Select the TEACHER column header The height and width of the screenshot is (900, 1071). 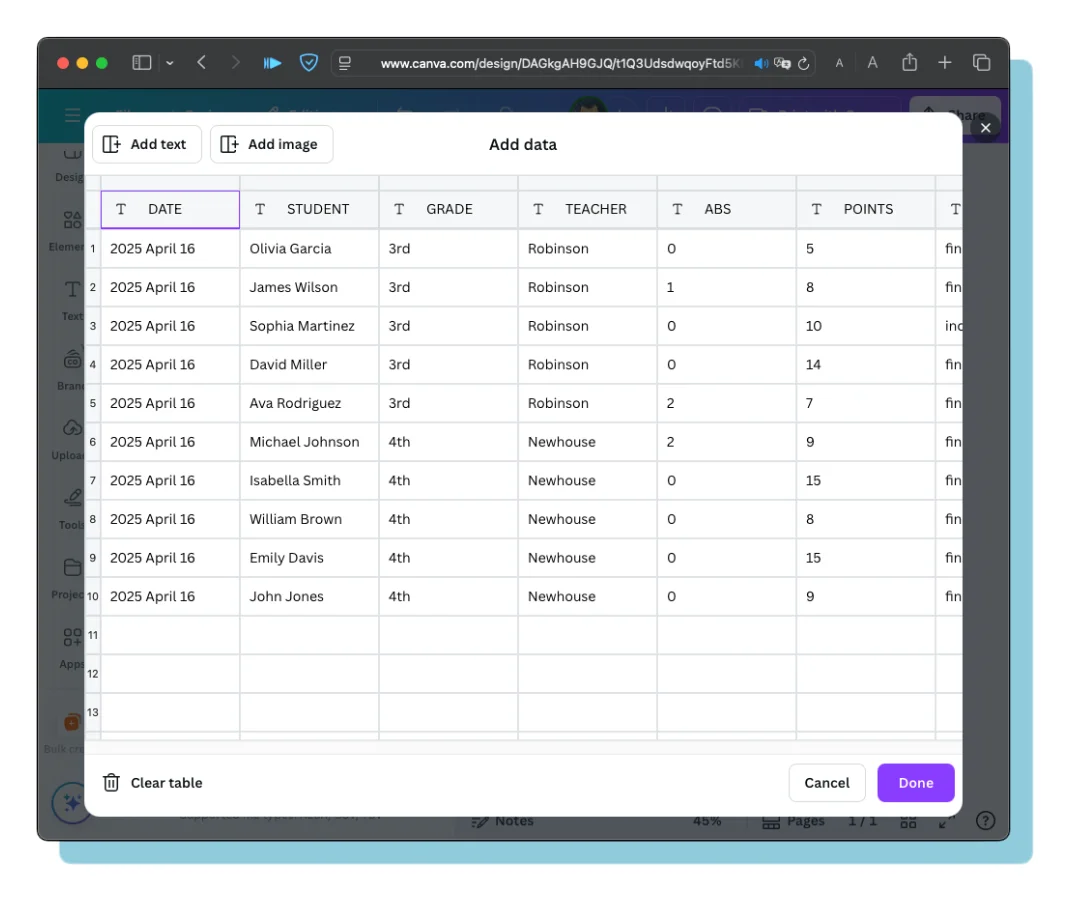coord(587,209)
